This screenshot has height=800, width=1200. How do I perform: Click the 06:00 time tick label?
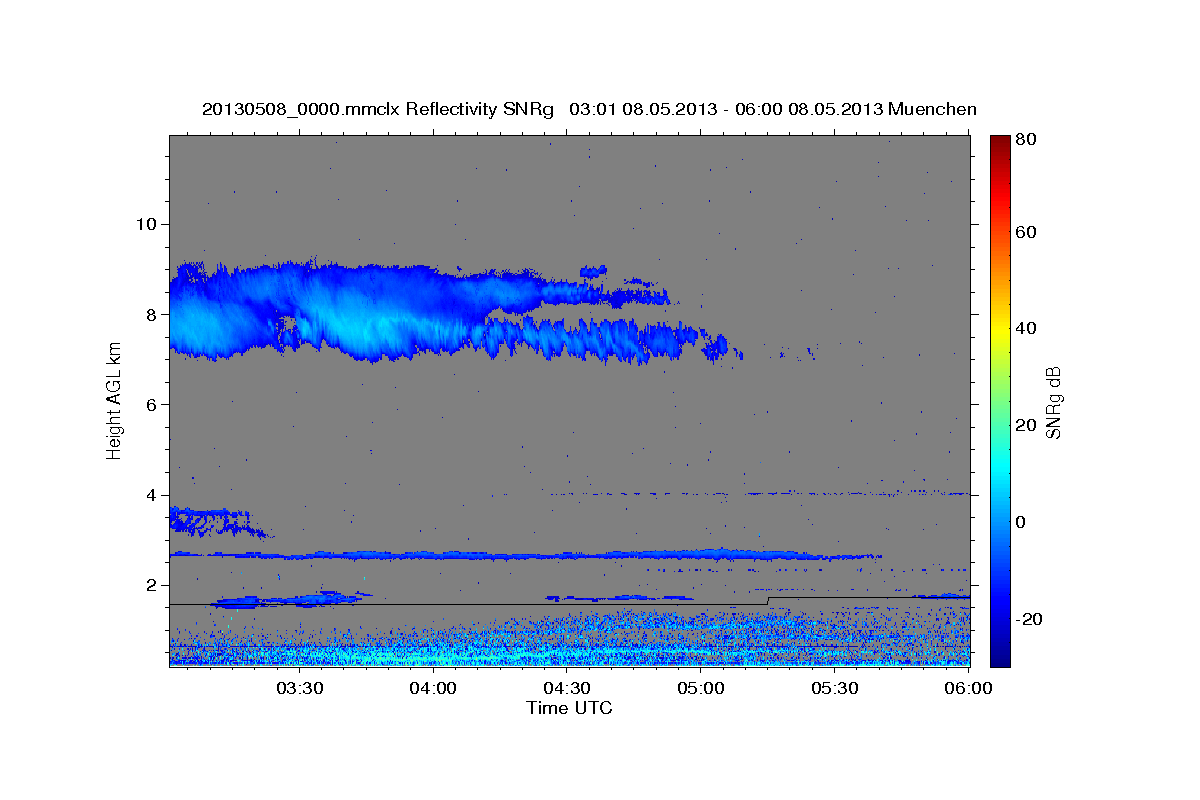coord(969,688)
